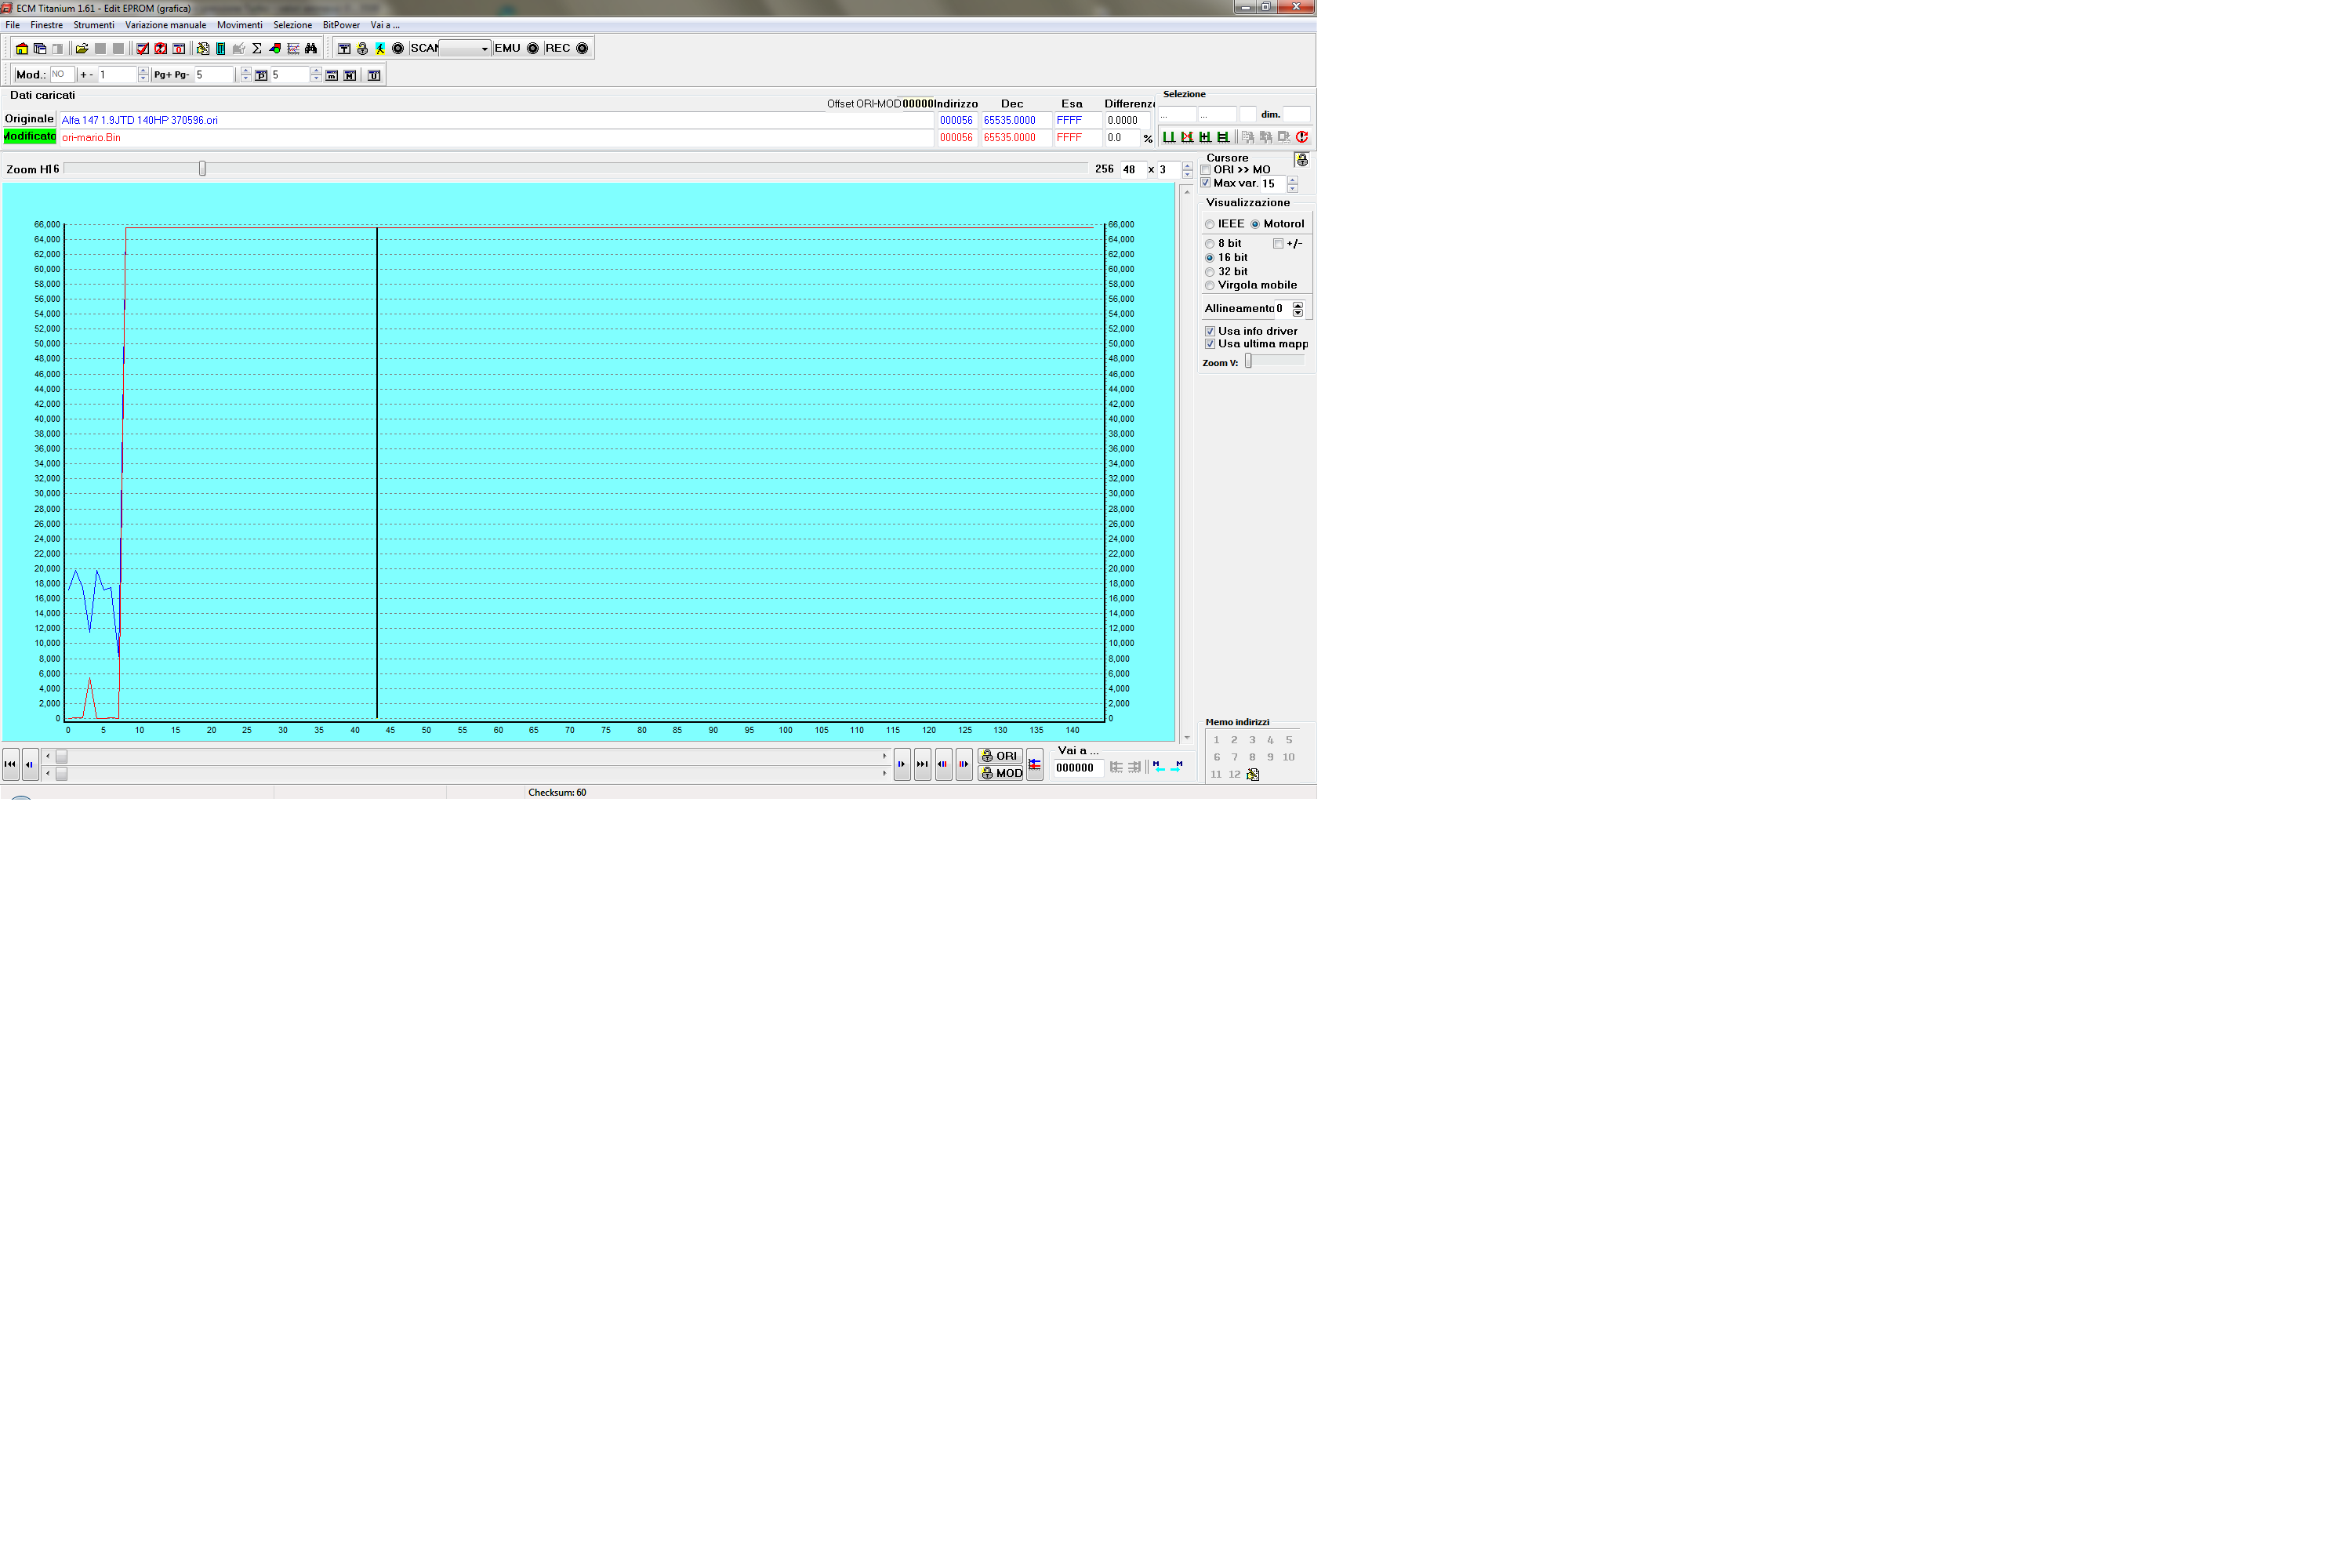This screenshot has height=1568, width=2352.
Task: Select the 8 bit radio button
Action: [x=1210, y=244]
